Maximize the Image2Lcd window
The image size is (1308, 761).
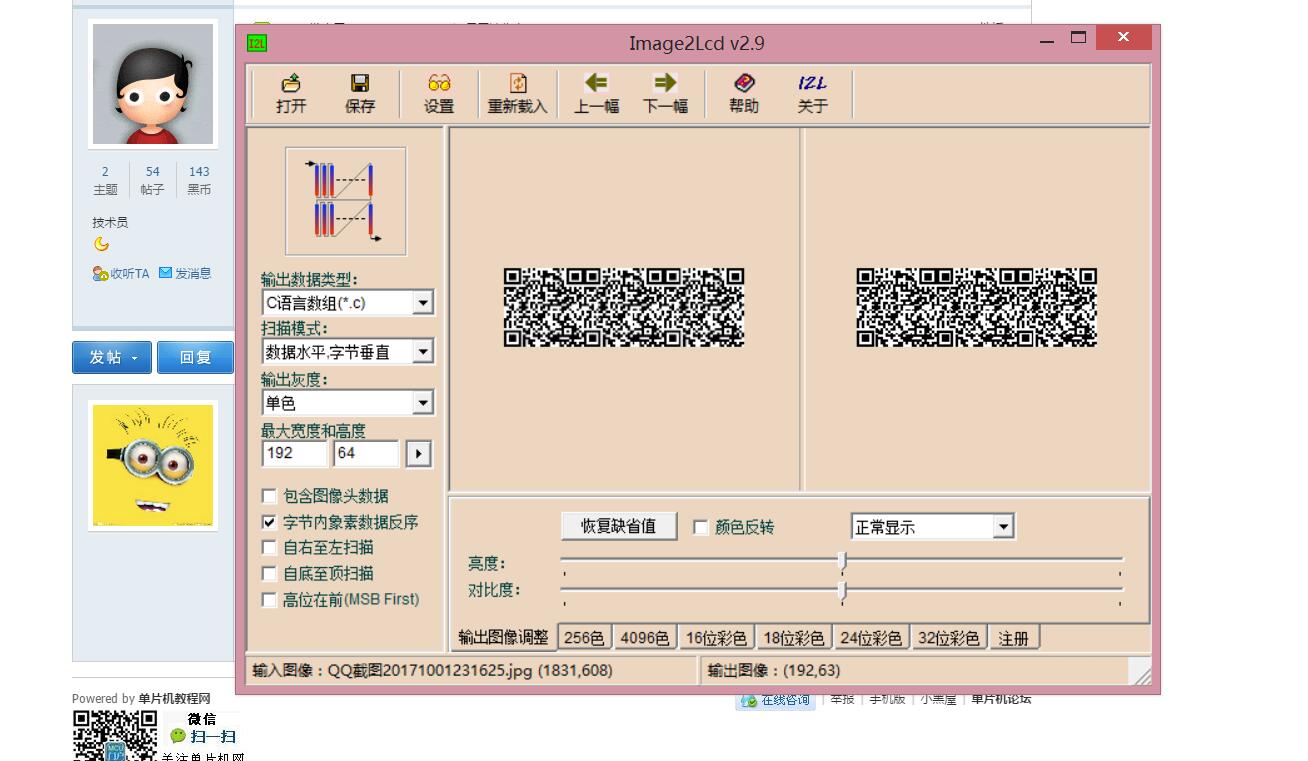tap(1078, 38)
